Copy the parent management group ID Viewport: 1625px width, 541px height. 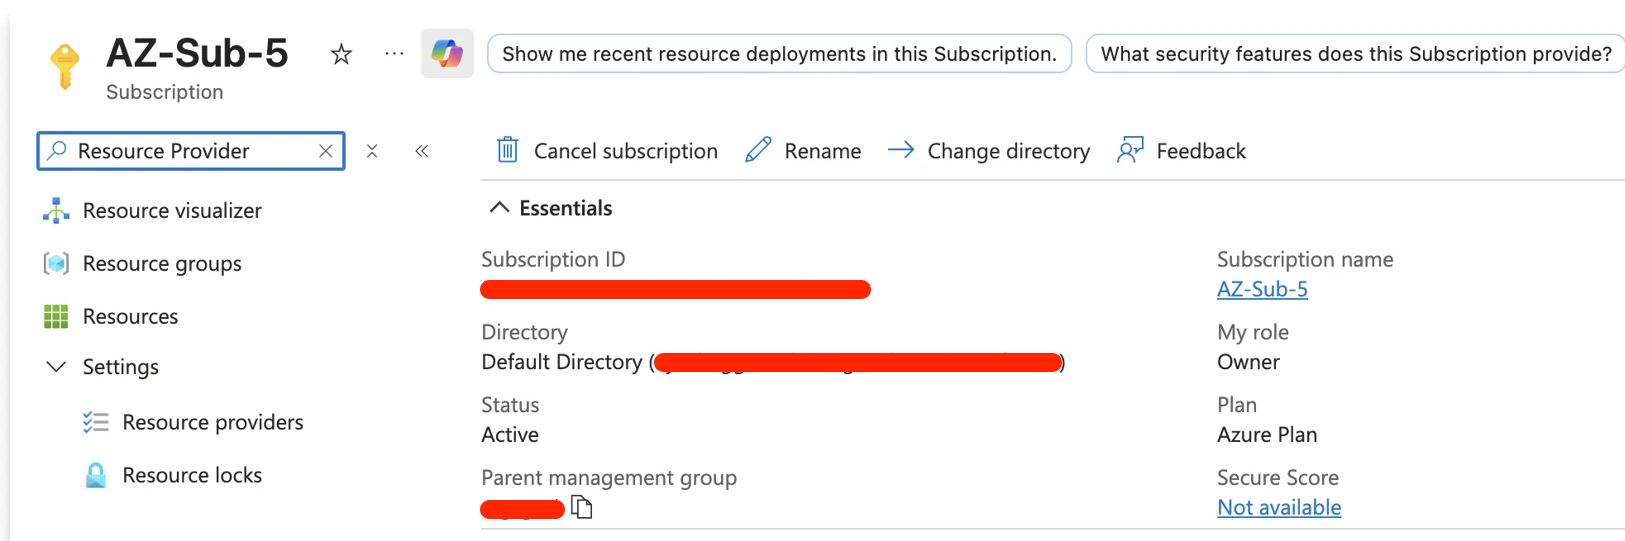(x=581, y=507)
